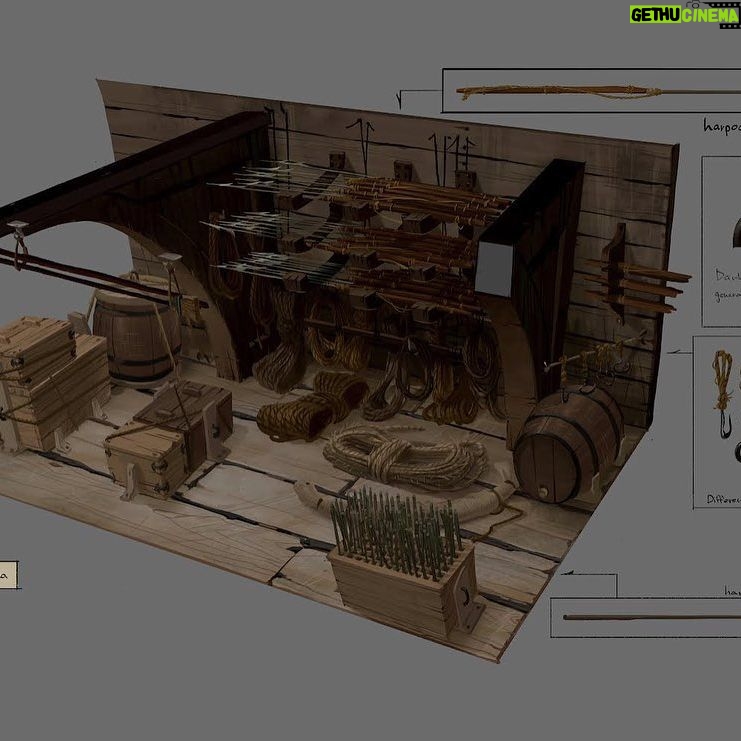Click the grey square placeholder on the beam
Viewport: 741px width, 741px height.
tap(493, 268)
